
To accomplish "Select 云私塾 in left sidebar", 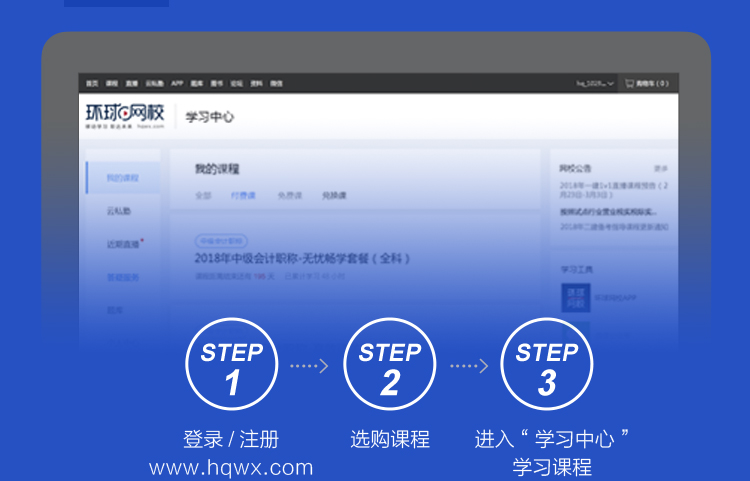I will click(x=119, y=211).
